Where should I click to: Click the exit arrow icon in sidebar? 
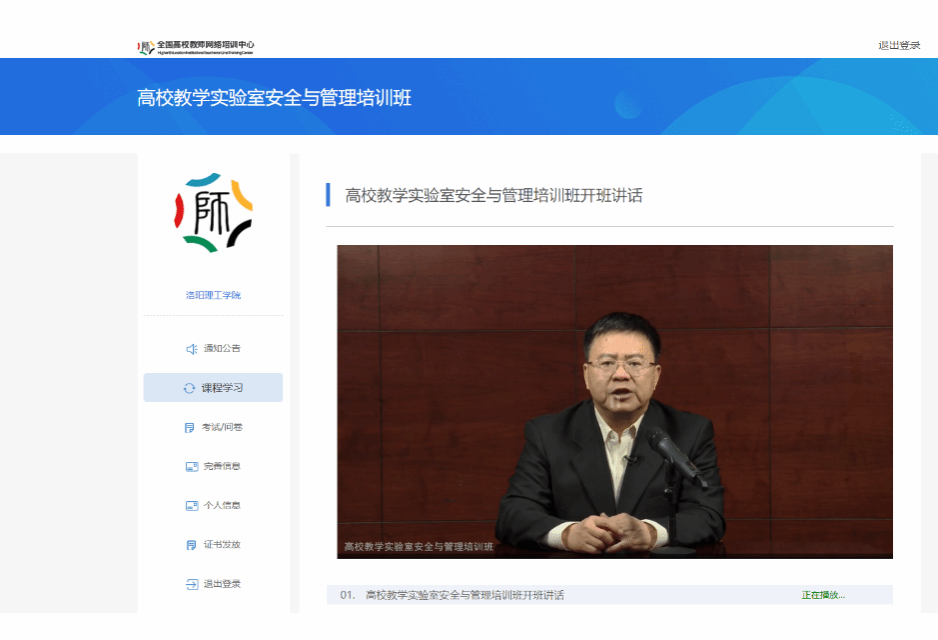pos(191,584)
